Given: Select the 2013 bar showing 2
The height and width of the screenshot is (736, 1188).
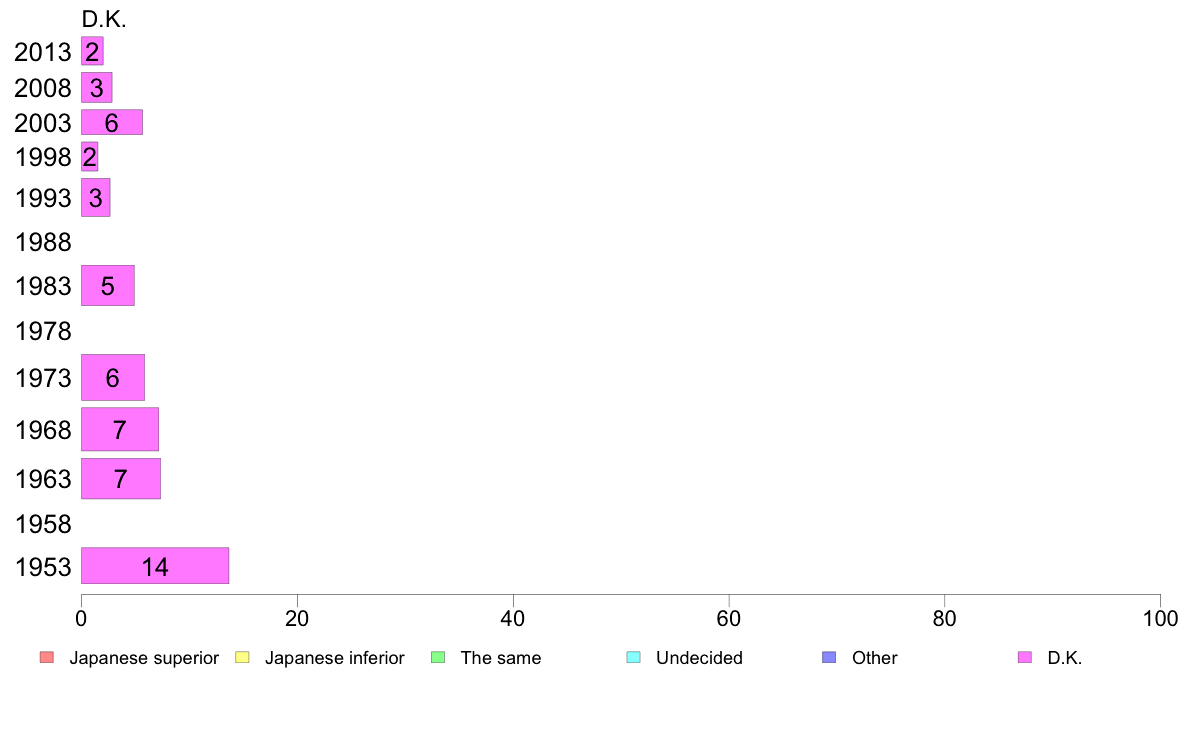Looking at the screenshot, I should [x=92, y=51].
